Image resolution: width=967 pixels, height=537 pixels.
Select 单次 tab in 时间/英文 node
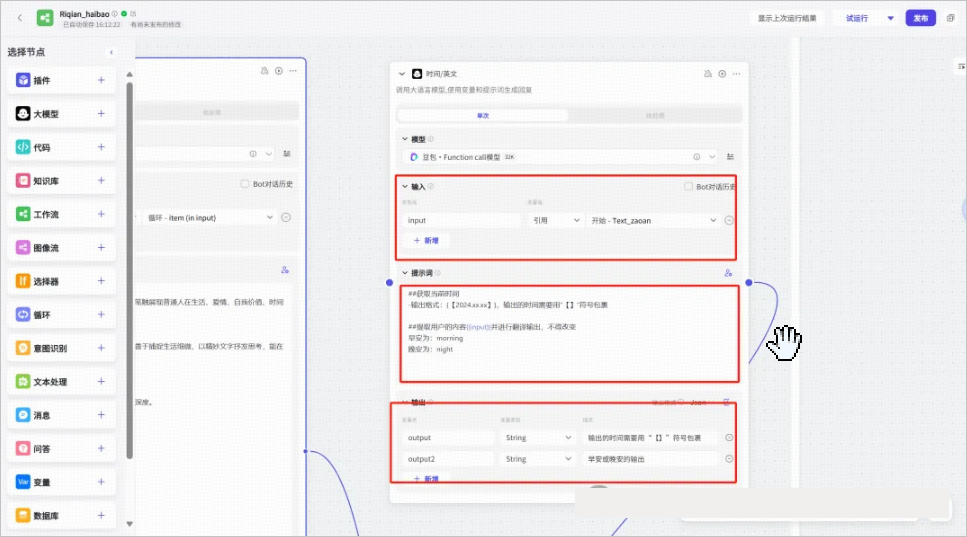coord(482,115)
